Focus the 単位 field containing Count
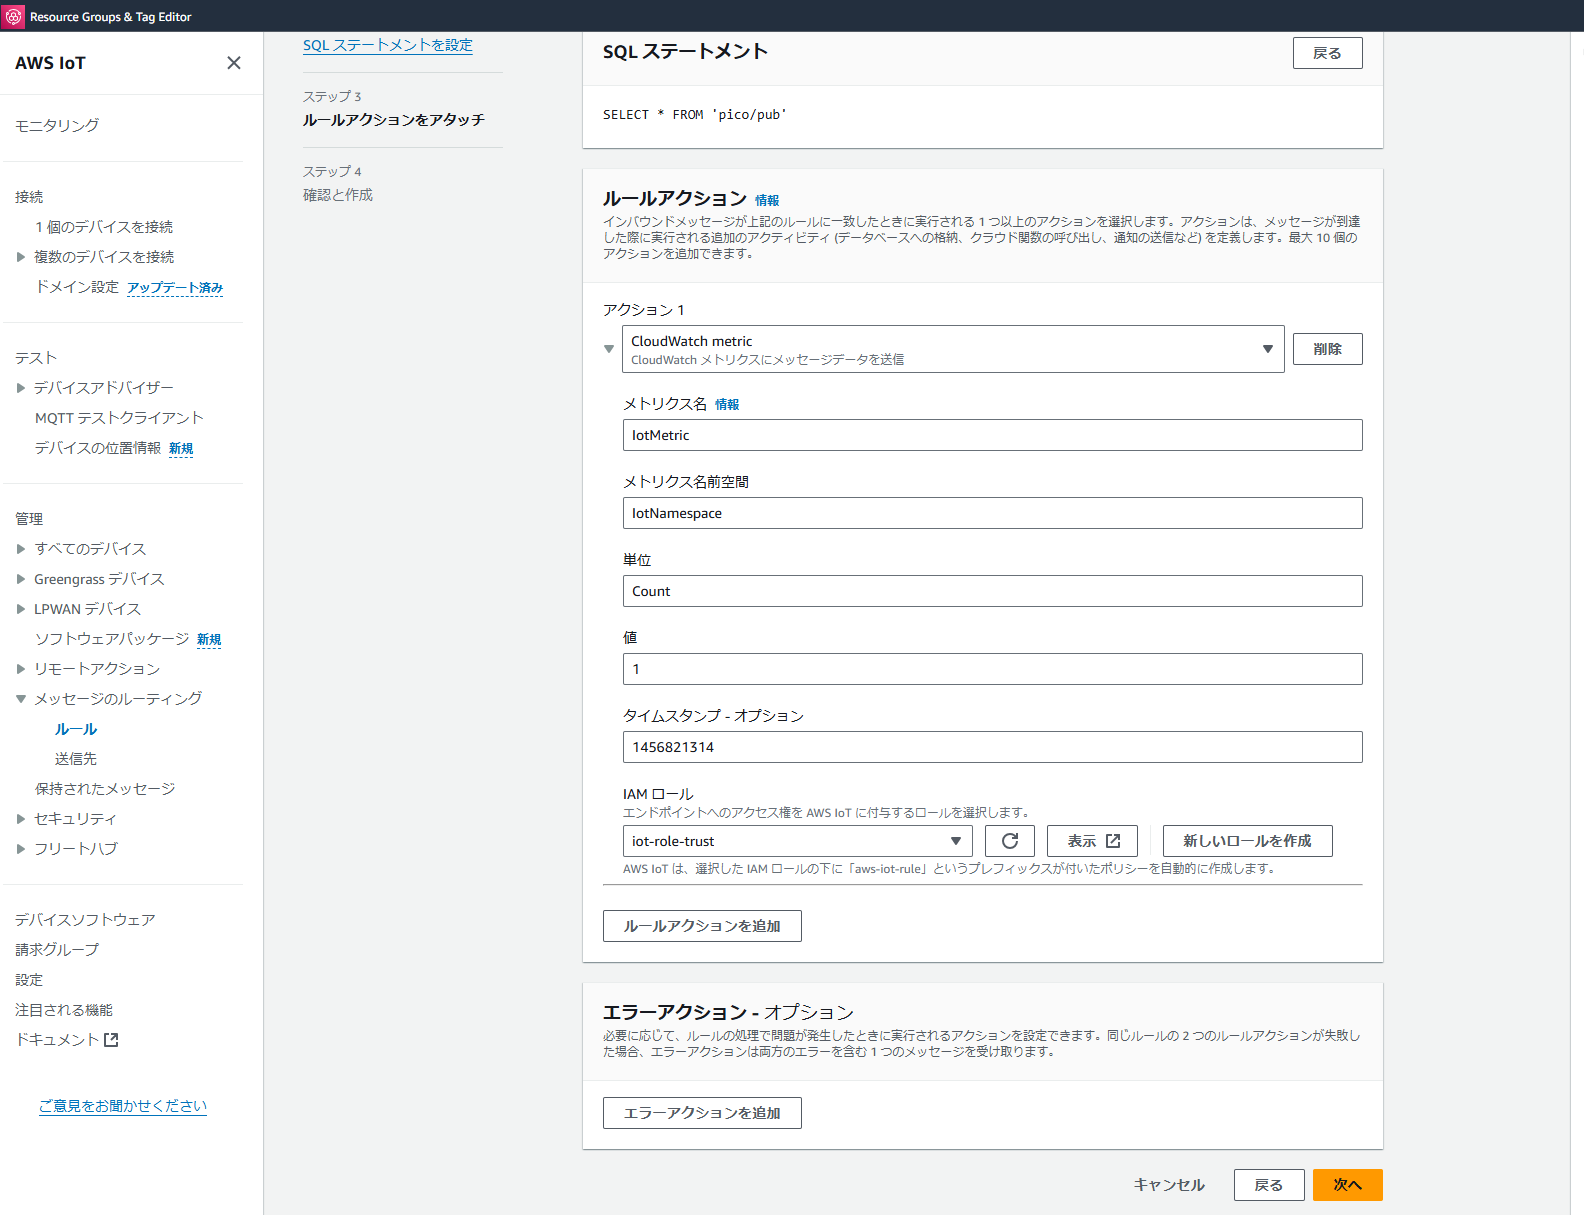 (x=992, y=591)
